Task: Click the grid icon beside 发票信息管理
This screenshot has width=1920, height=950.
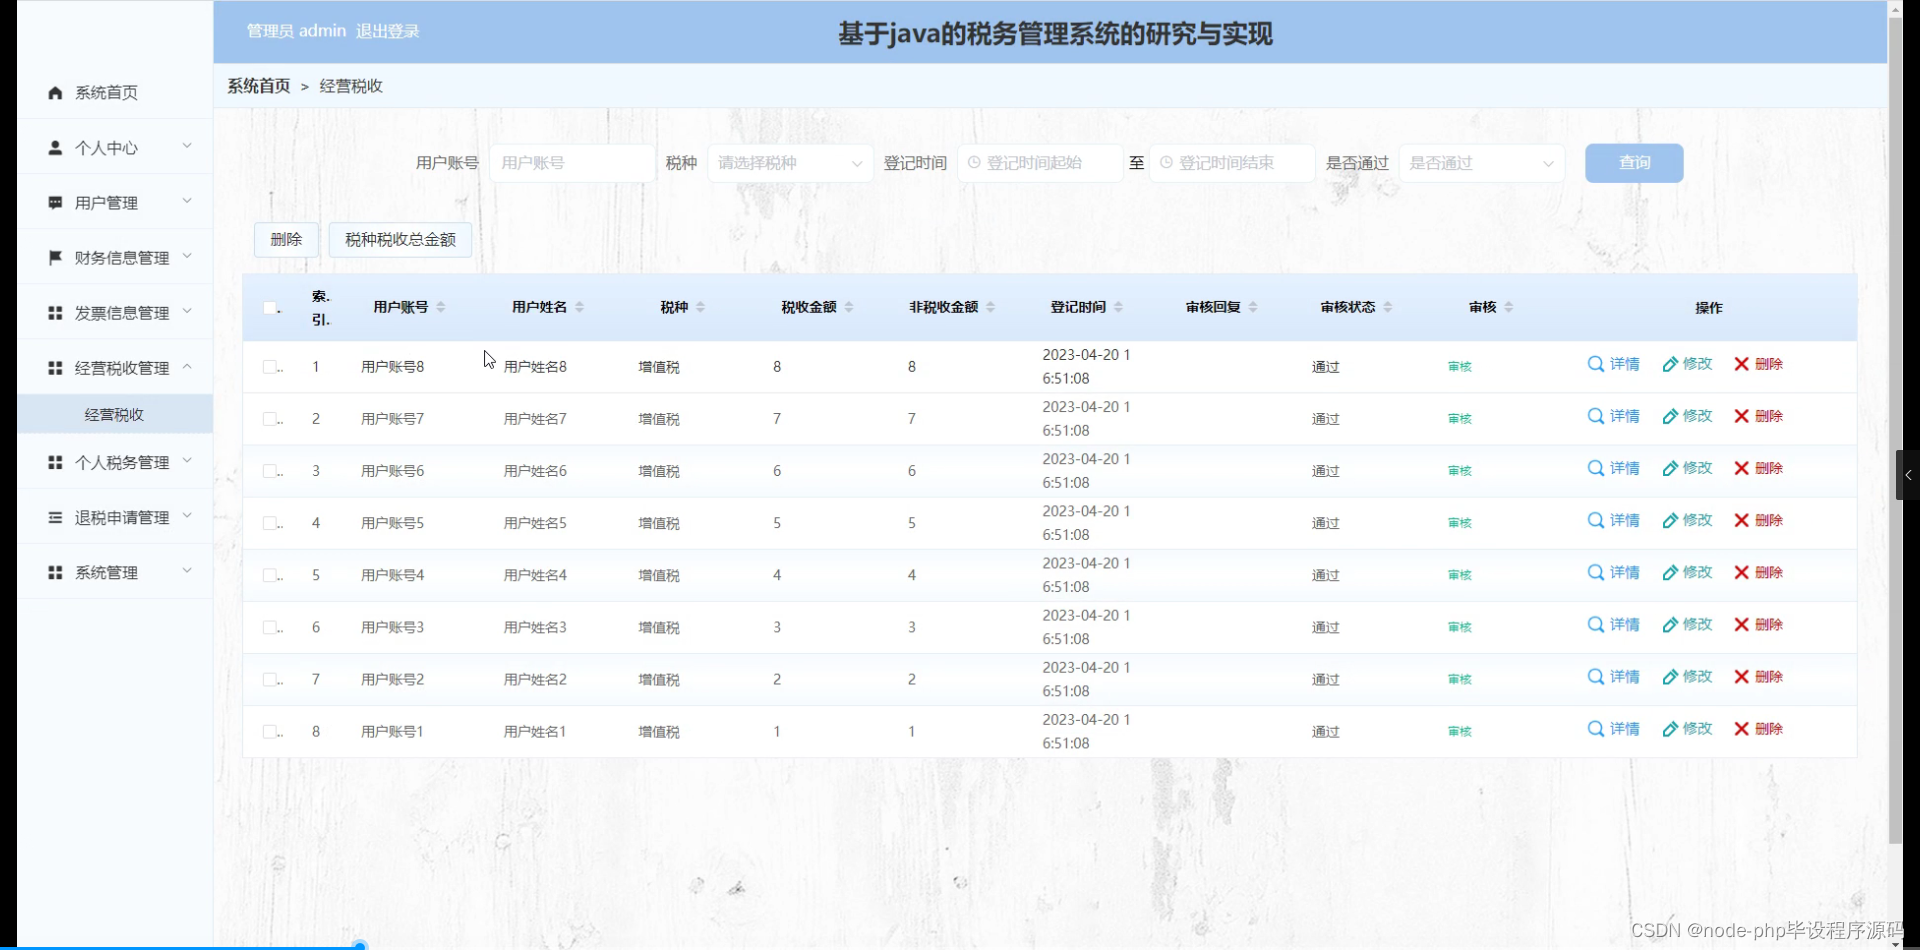Action: [x=54, y=312]
